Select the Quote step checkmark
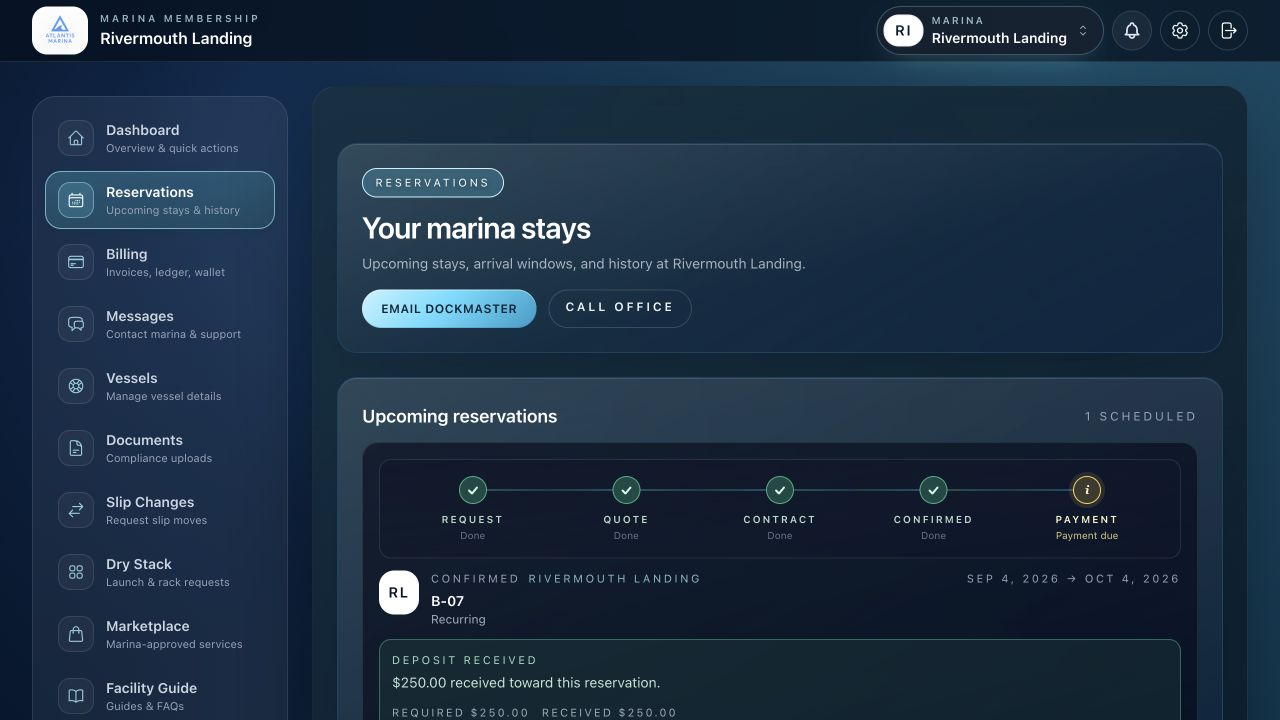1280x720 pixels. pyautogui.click(x=626, y=490)
